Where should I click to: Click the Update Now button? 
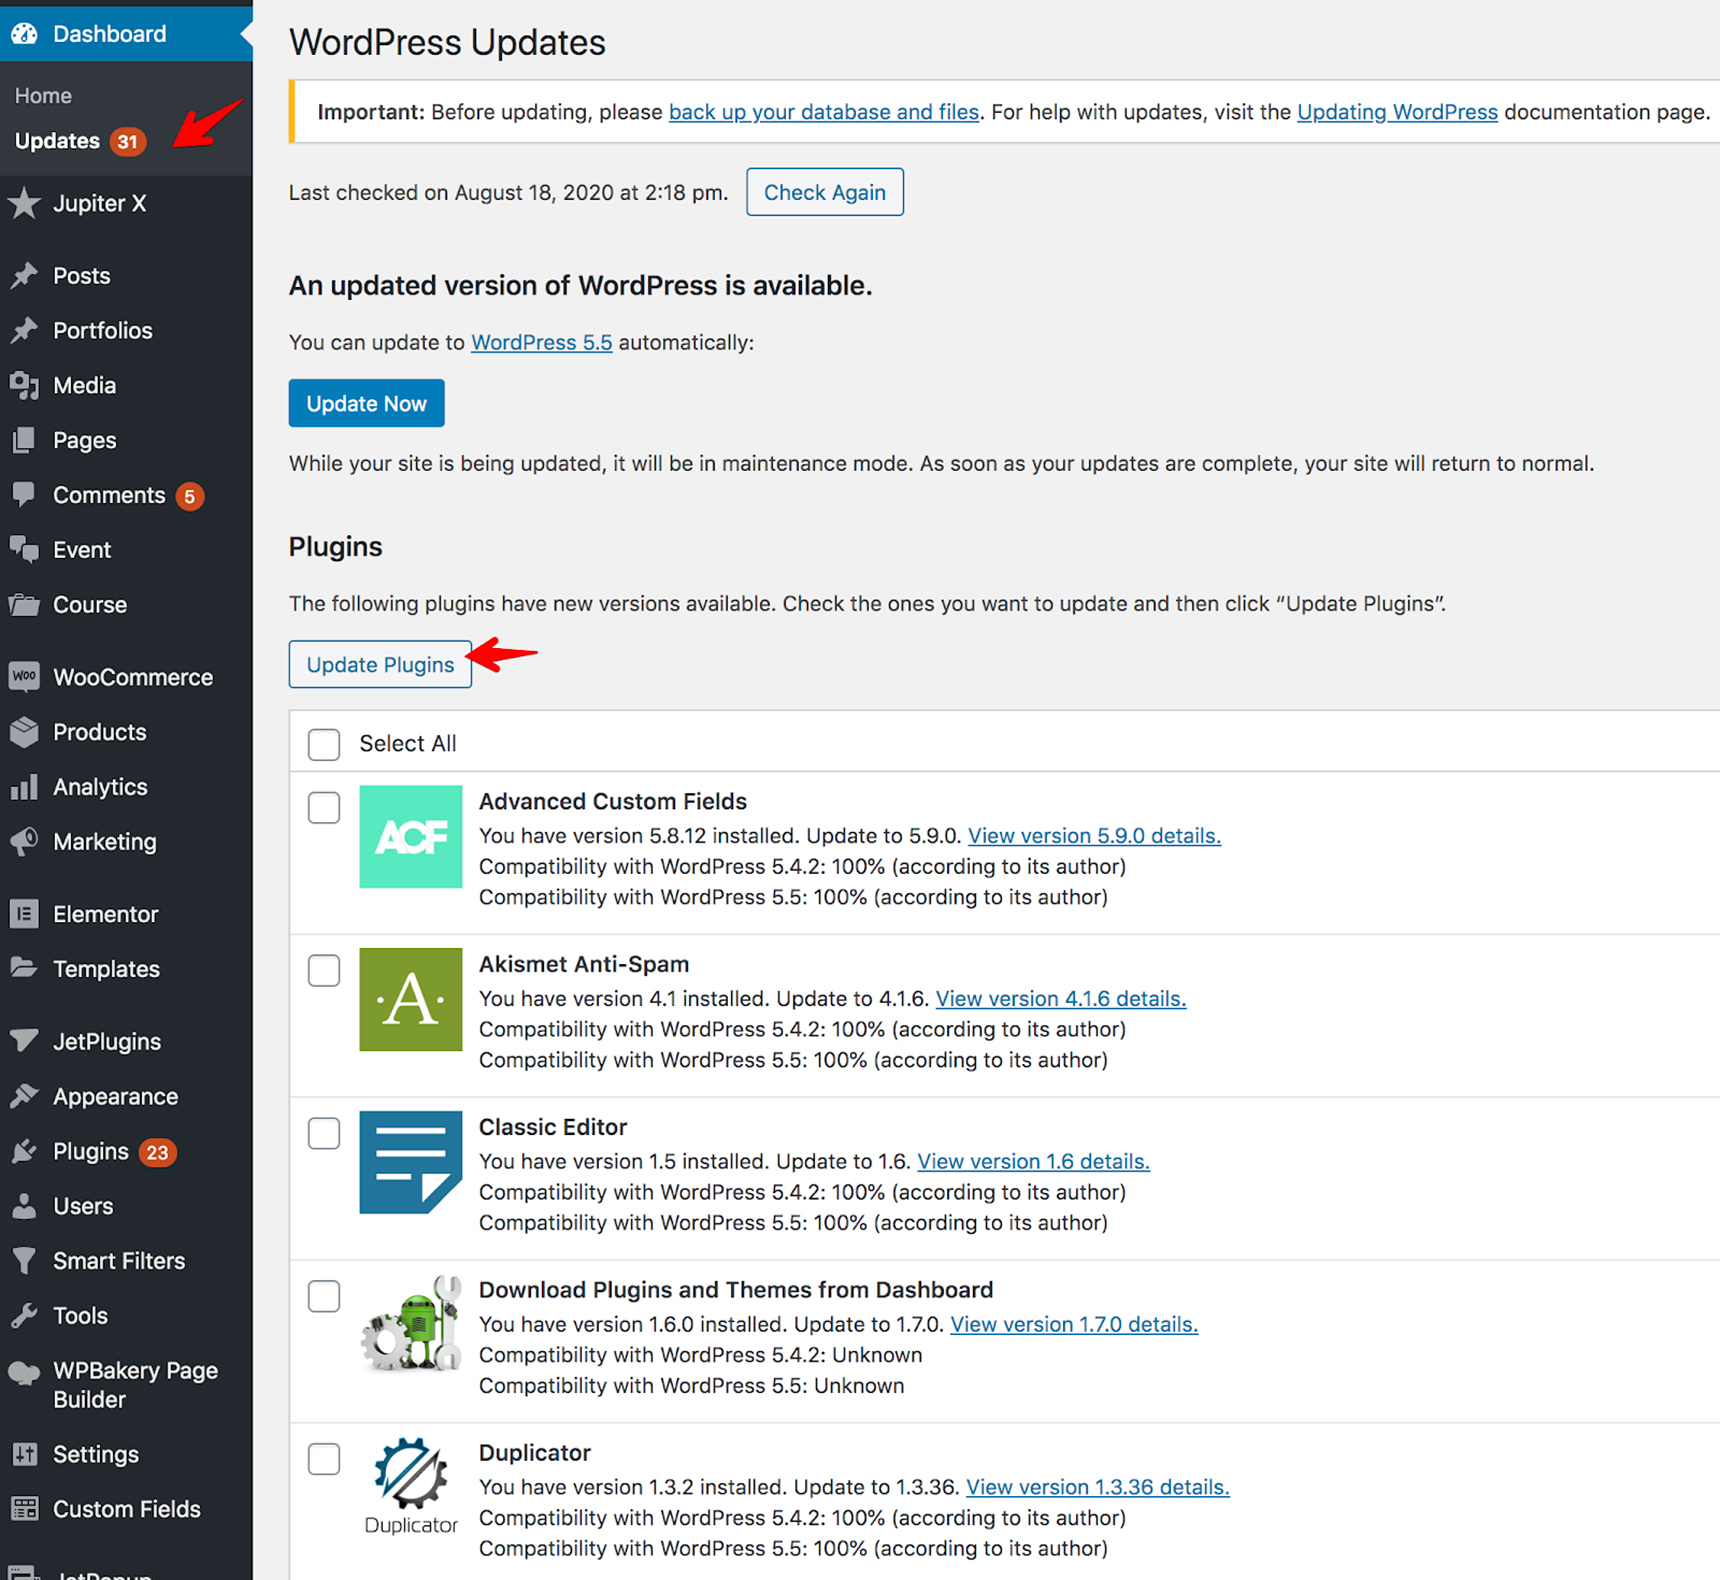click(367, 403)
